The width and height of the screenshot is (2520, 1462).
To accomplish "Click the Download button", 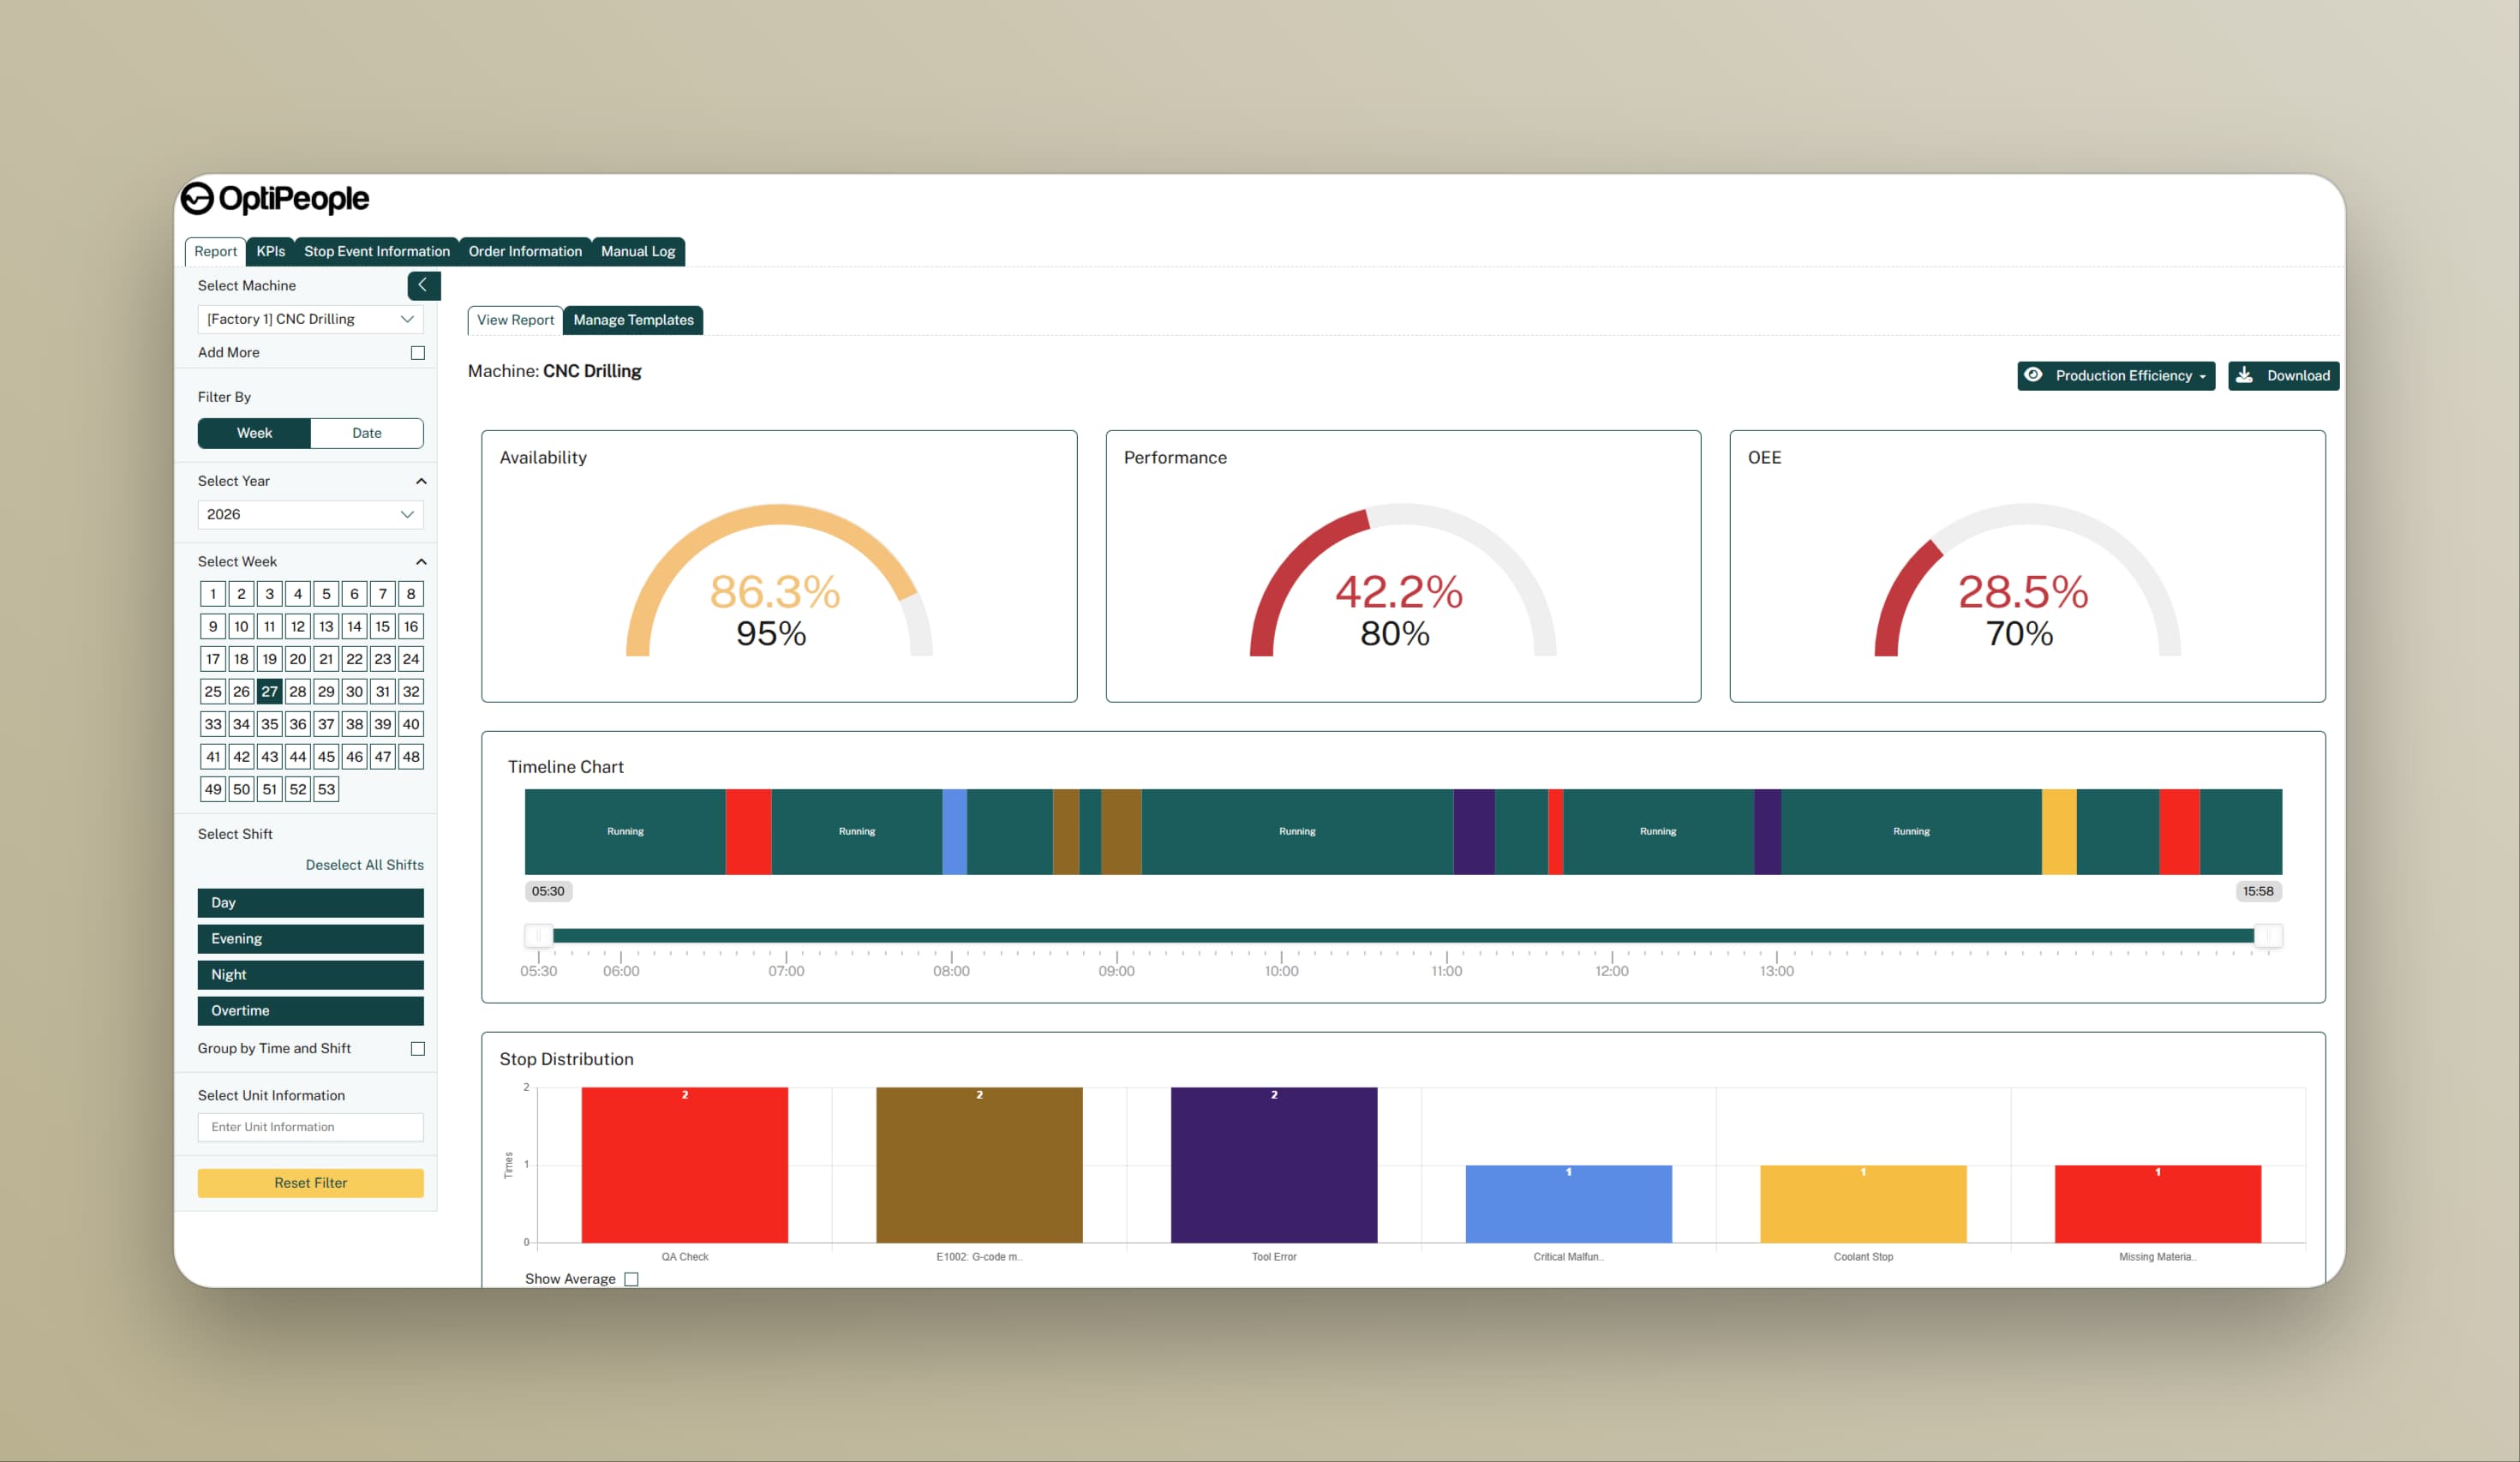I will tap(2283, 376).
